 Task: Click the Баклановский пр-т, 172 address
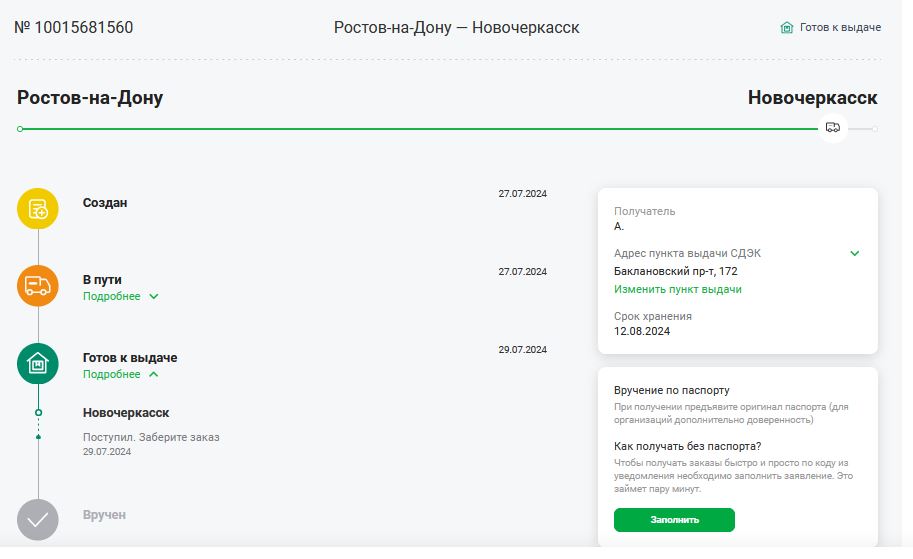pyautogui.click(x=675, y=271)
